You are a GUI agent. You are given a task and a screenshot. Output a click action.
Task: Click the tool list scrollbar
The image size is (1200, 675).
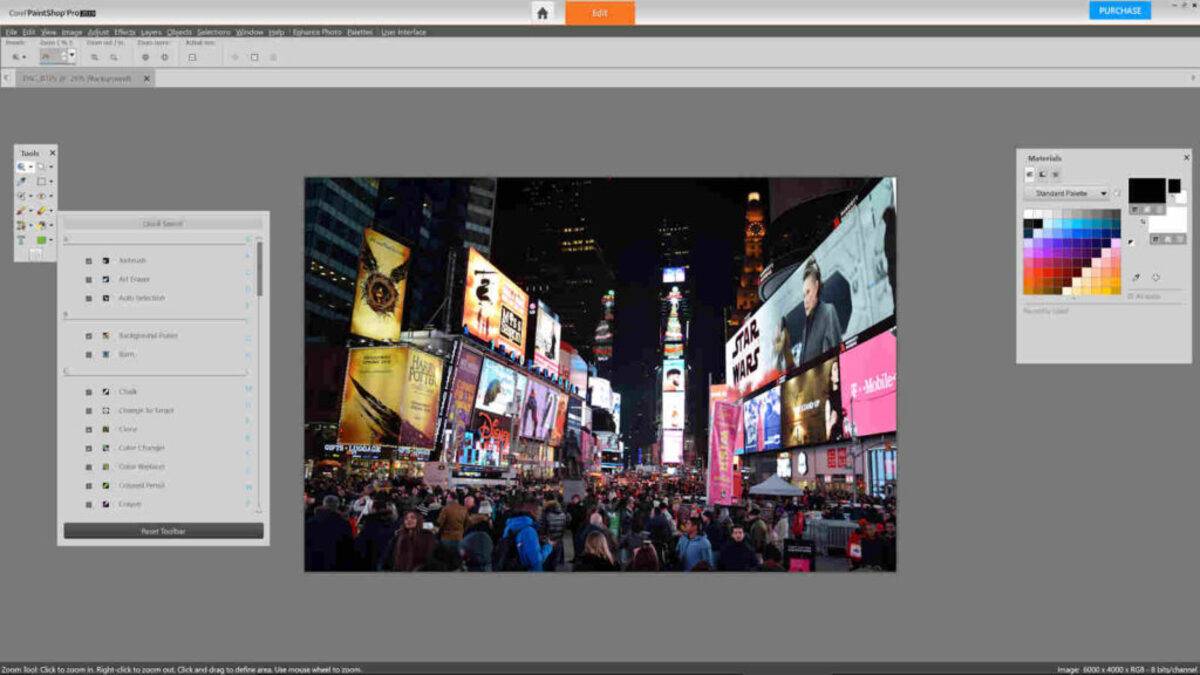point(260,268)
